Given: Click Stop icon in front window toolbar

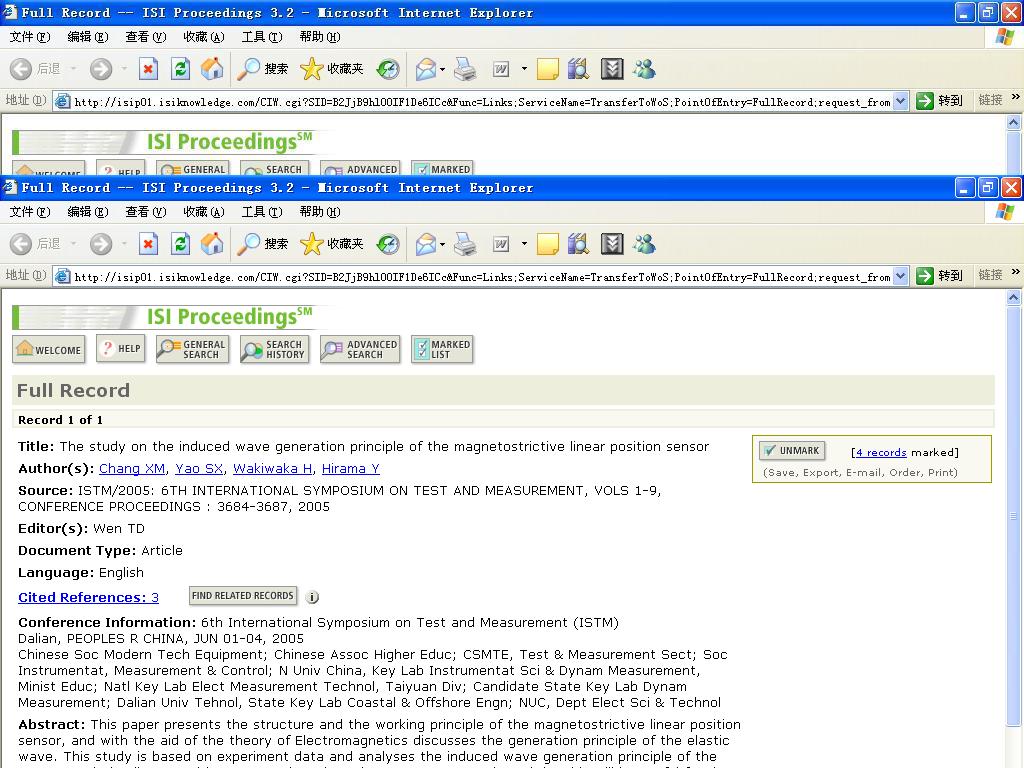Looking at the screenshot, I should (148, 244).
